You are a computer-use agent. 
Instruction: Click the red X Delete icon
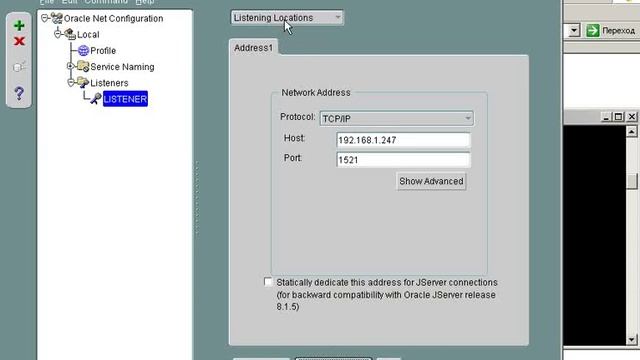pos(19,41)
